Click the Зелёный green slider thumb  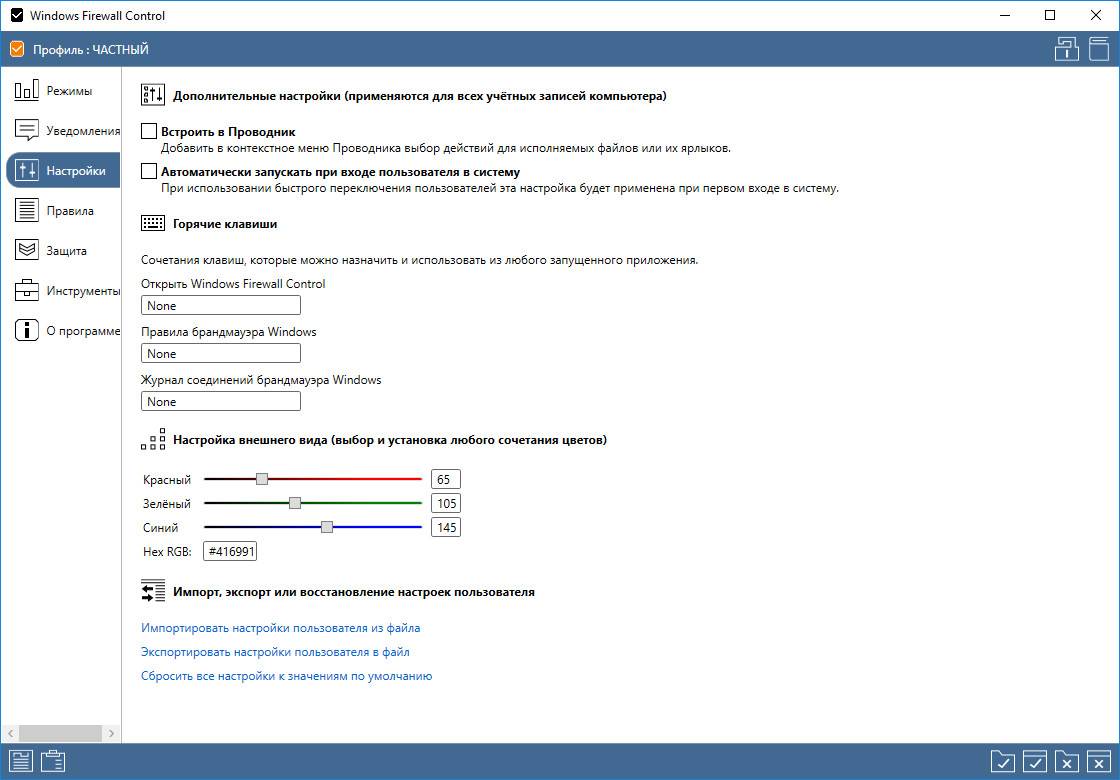(x=295, y=503)
